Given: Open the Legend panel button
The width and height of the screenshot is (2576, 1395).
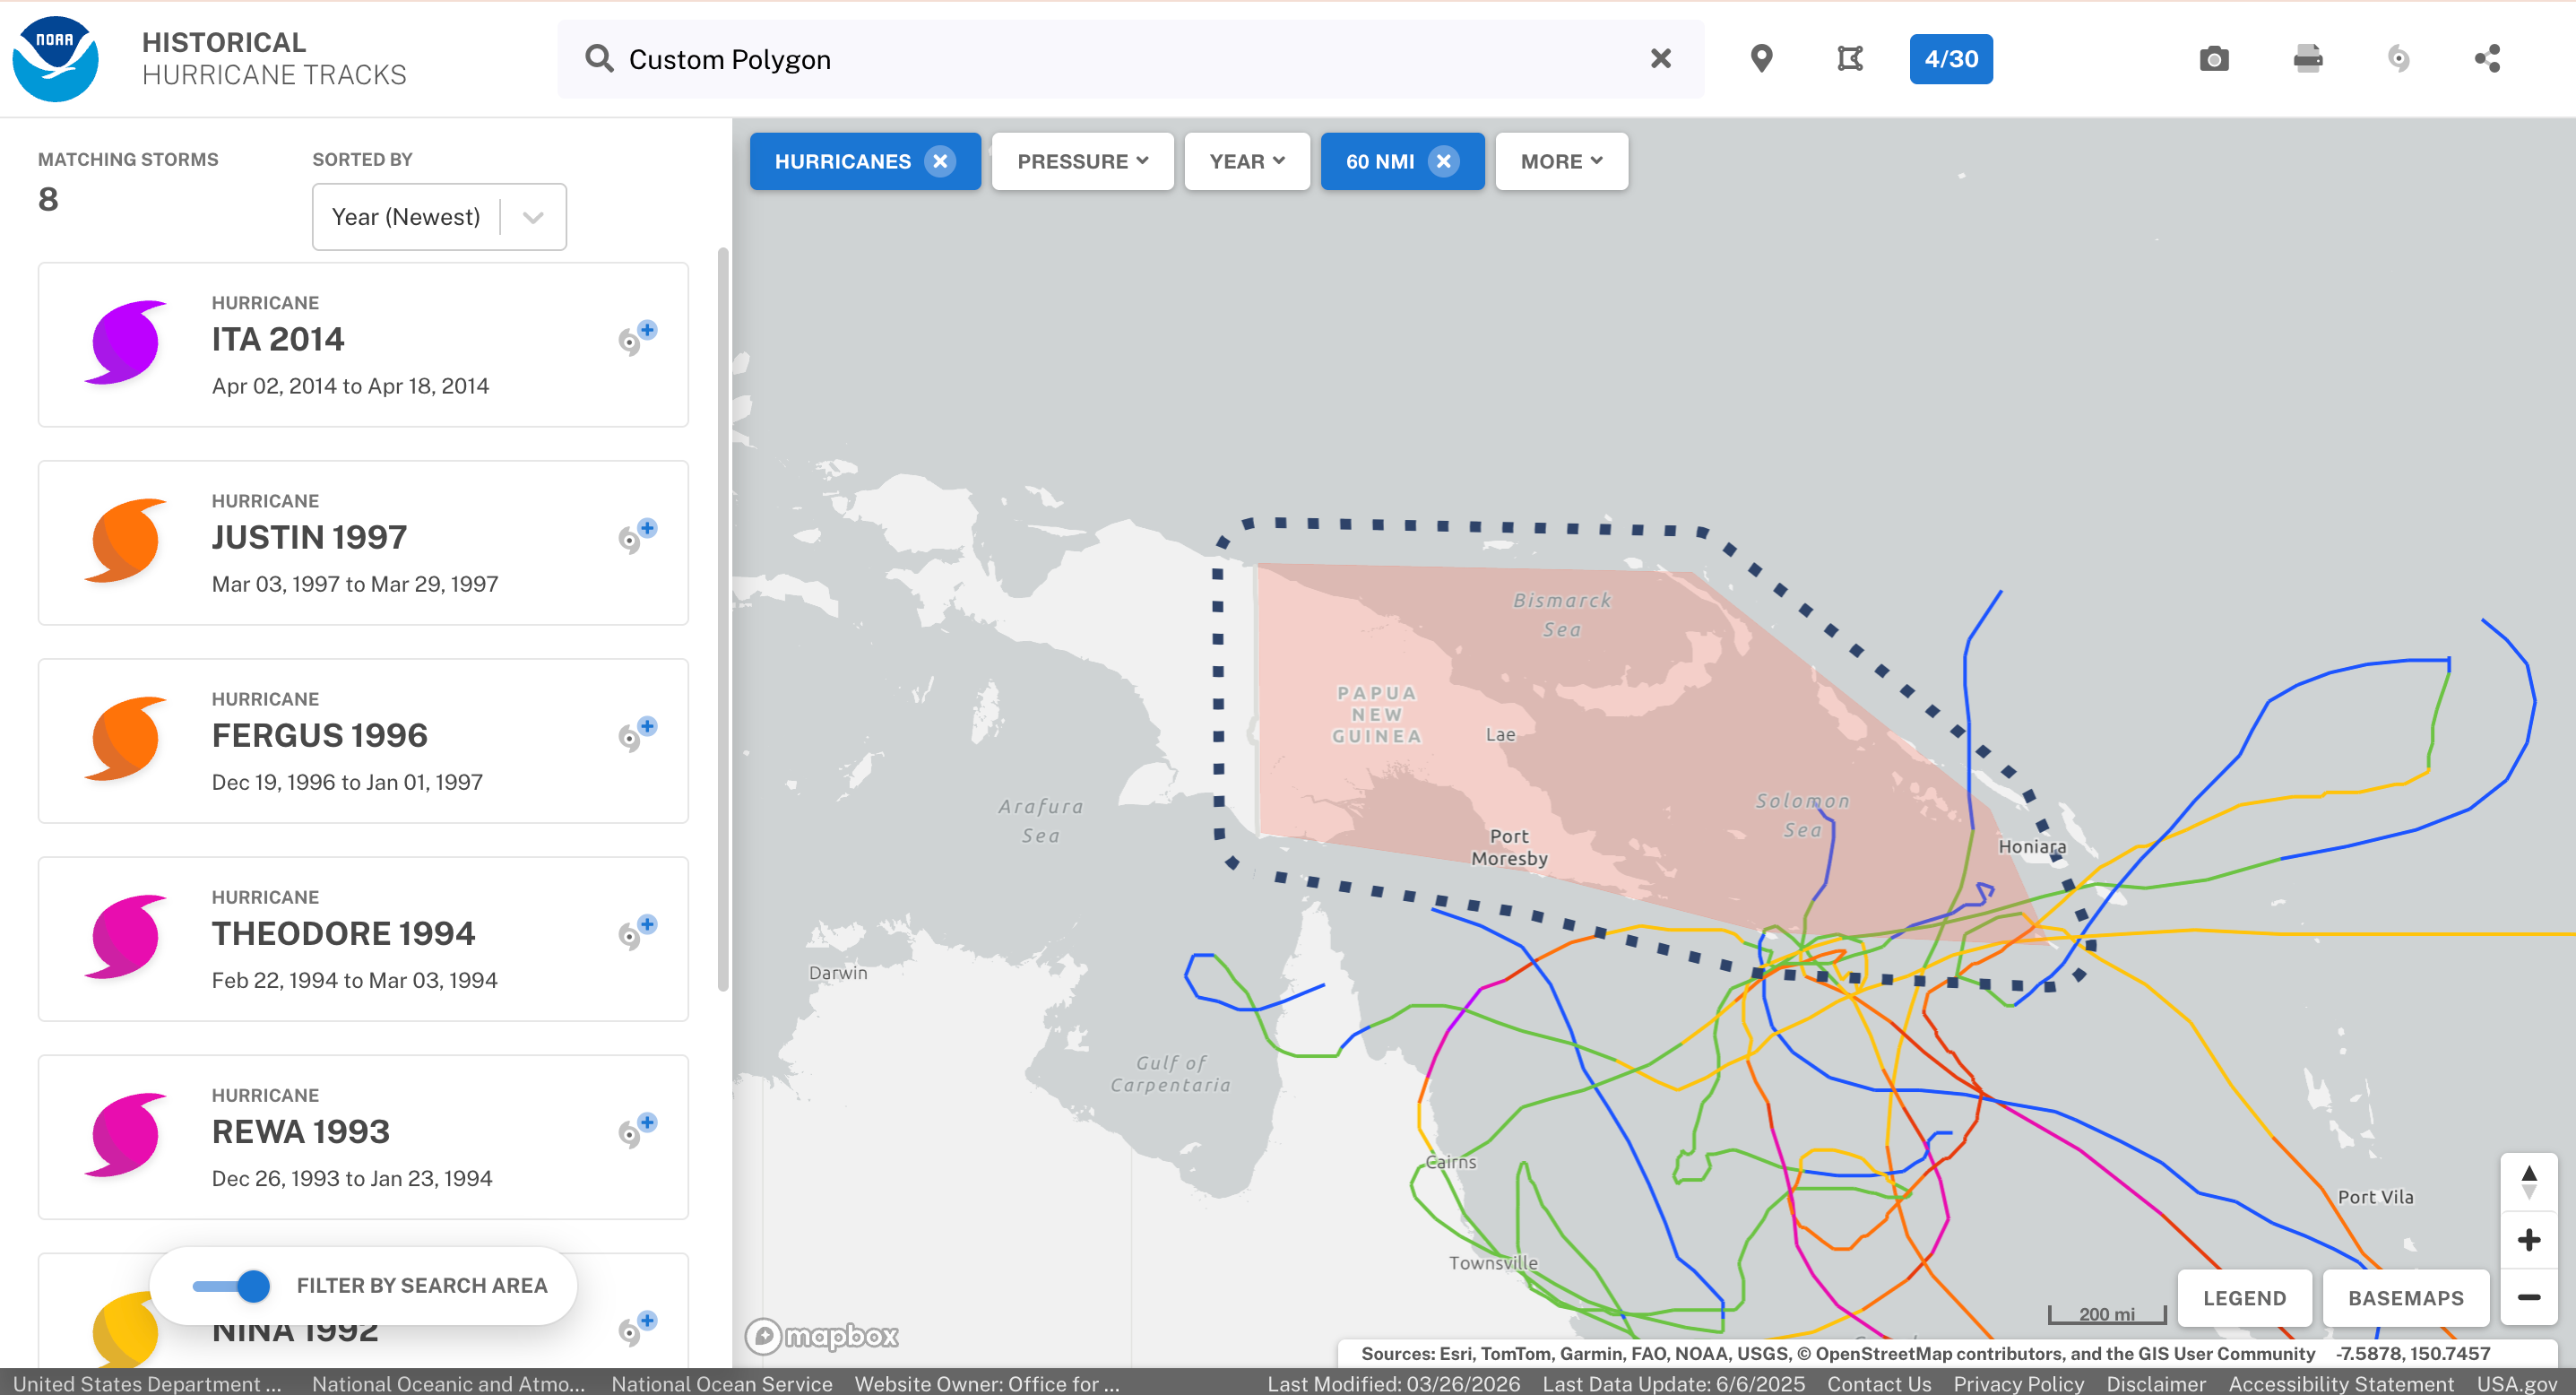Looking at the screenshot, I should click(2244, 1298).
